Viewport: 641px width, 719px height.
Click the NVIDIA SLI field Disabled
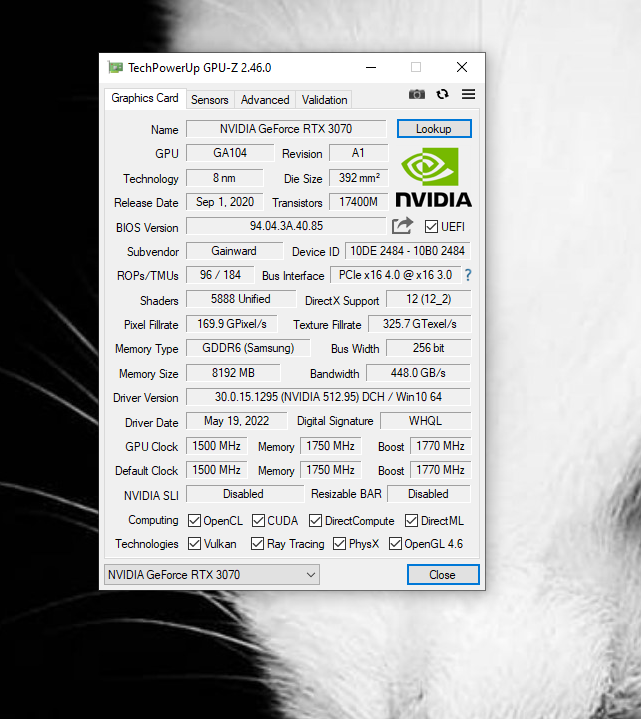[245, 494]
